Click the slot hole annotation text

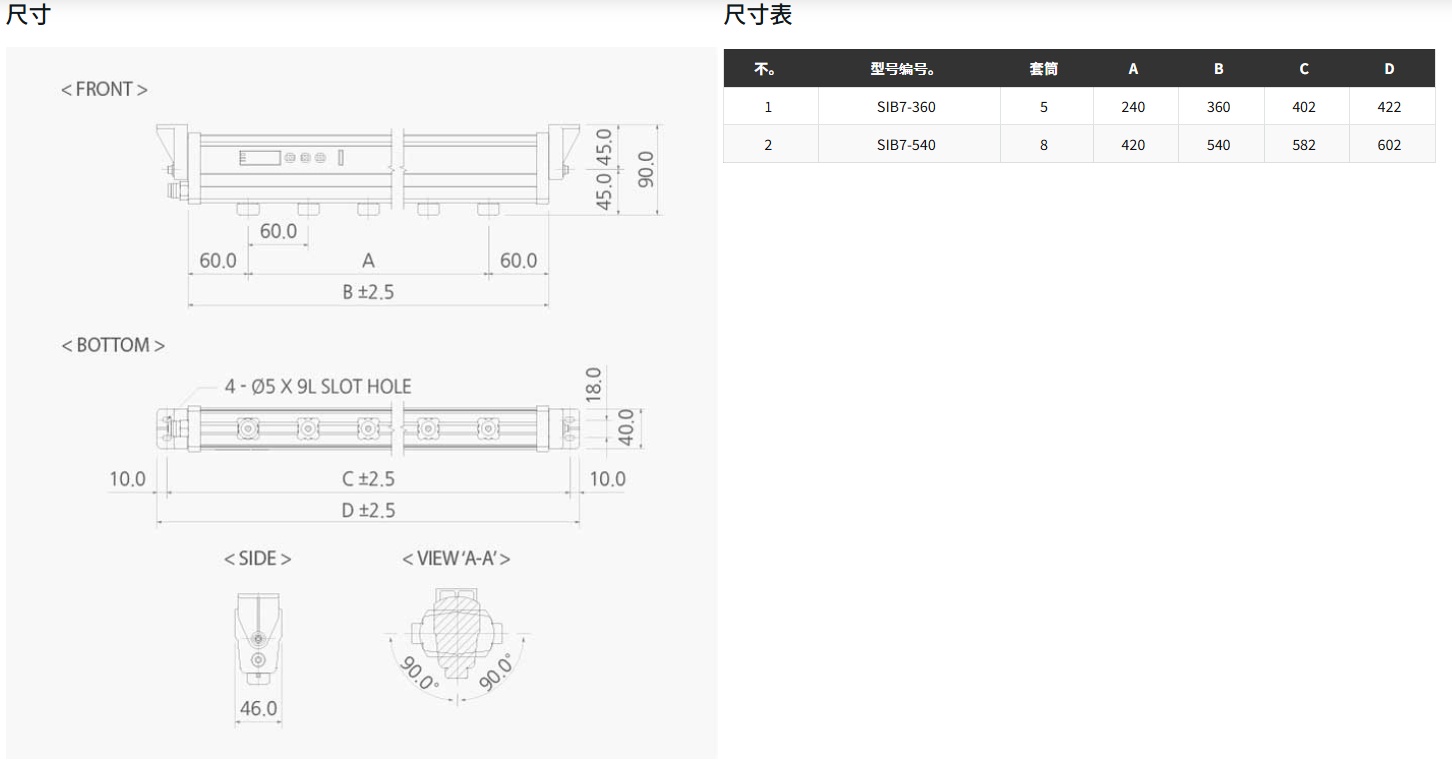point(317,386)
